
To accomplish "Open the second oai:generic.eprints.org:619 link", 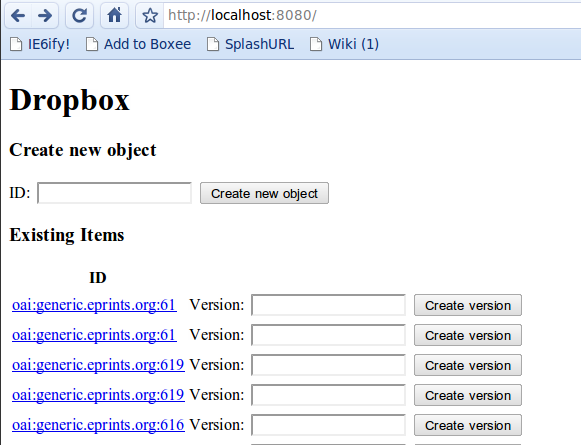I will 98,395.
